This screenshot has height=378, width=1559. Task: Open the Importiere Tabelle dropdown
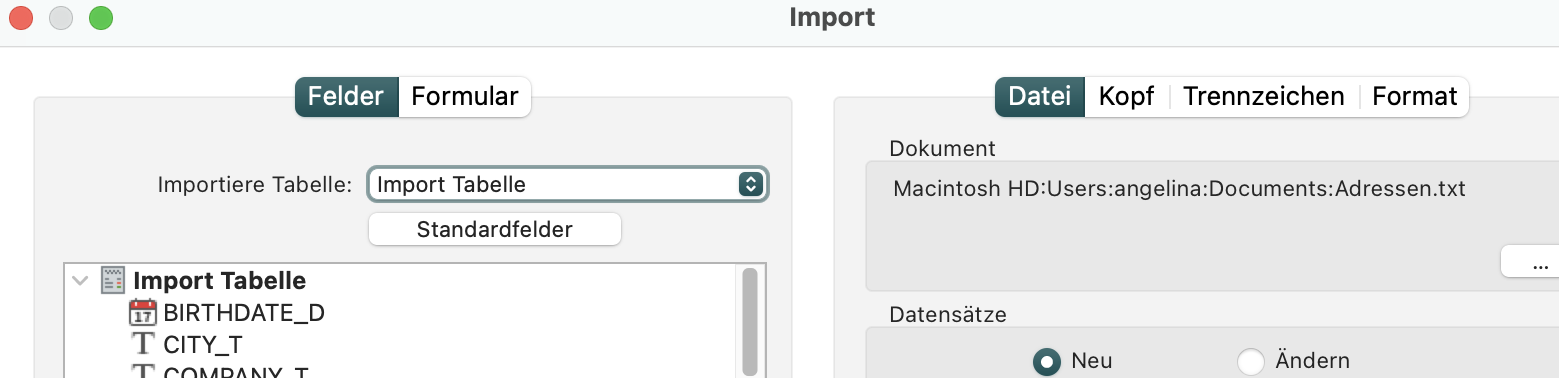pyautogui.click(x=568, y=184)
